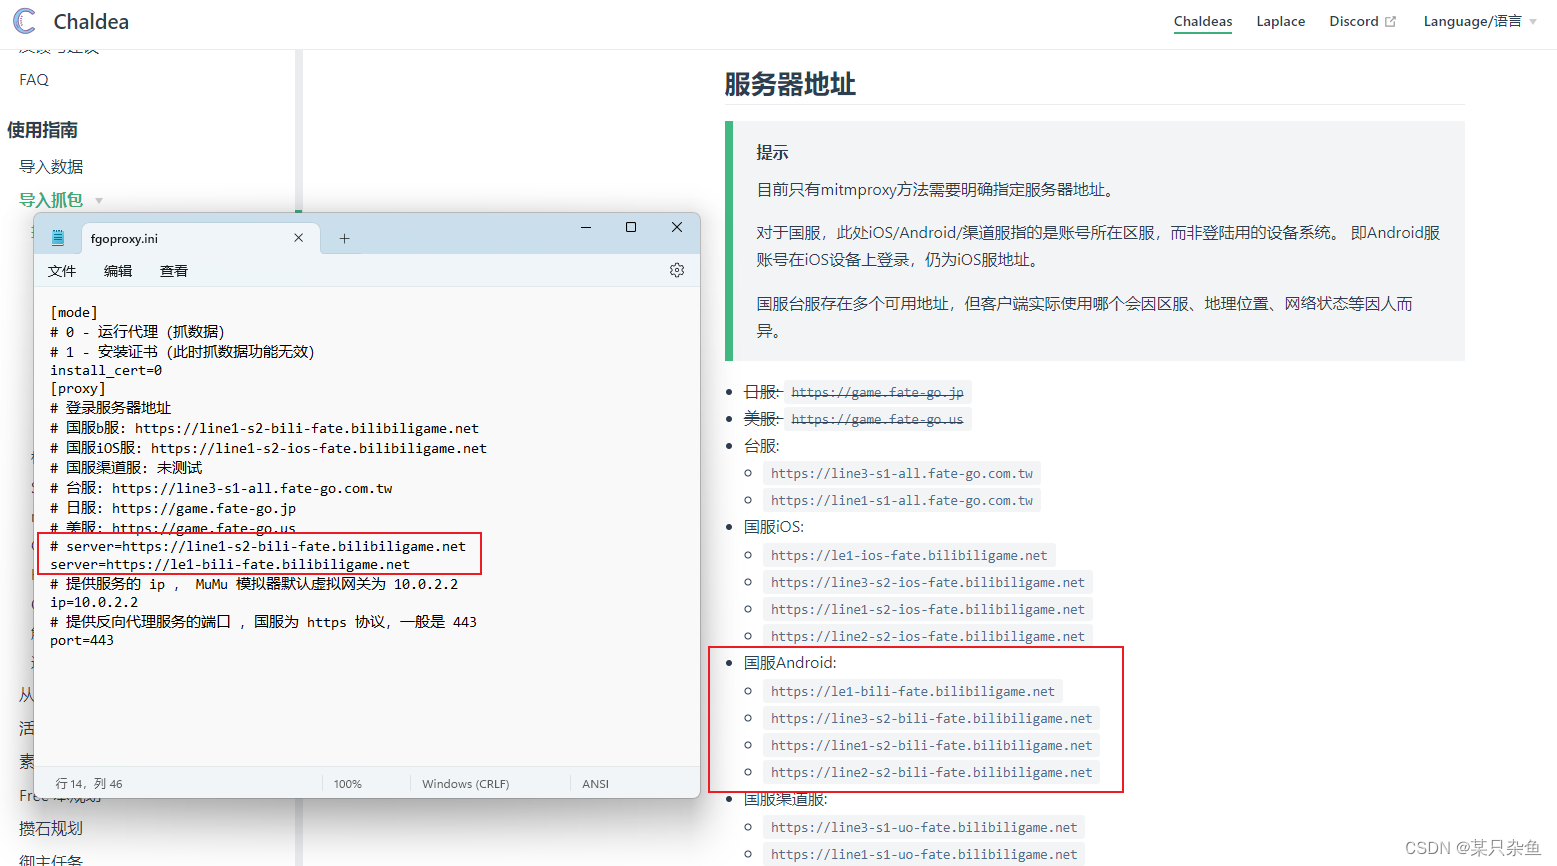The height and width of the screenshot is (866, 1557).
Task: Close the fgoproxy.ini tab in Notepad
Action: 298,238
